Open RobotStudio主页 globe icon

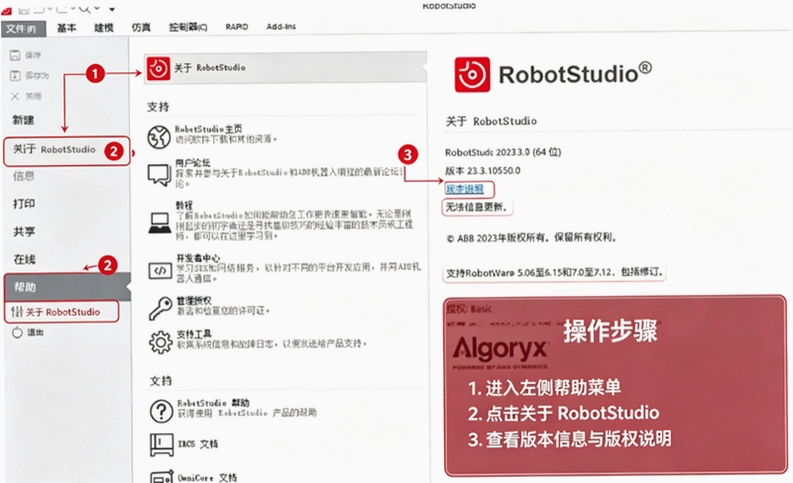[x=159, y=137]
